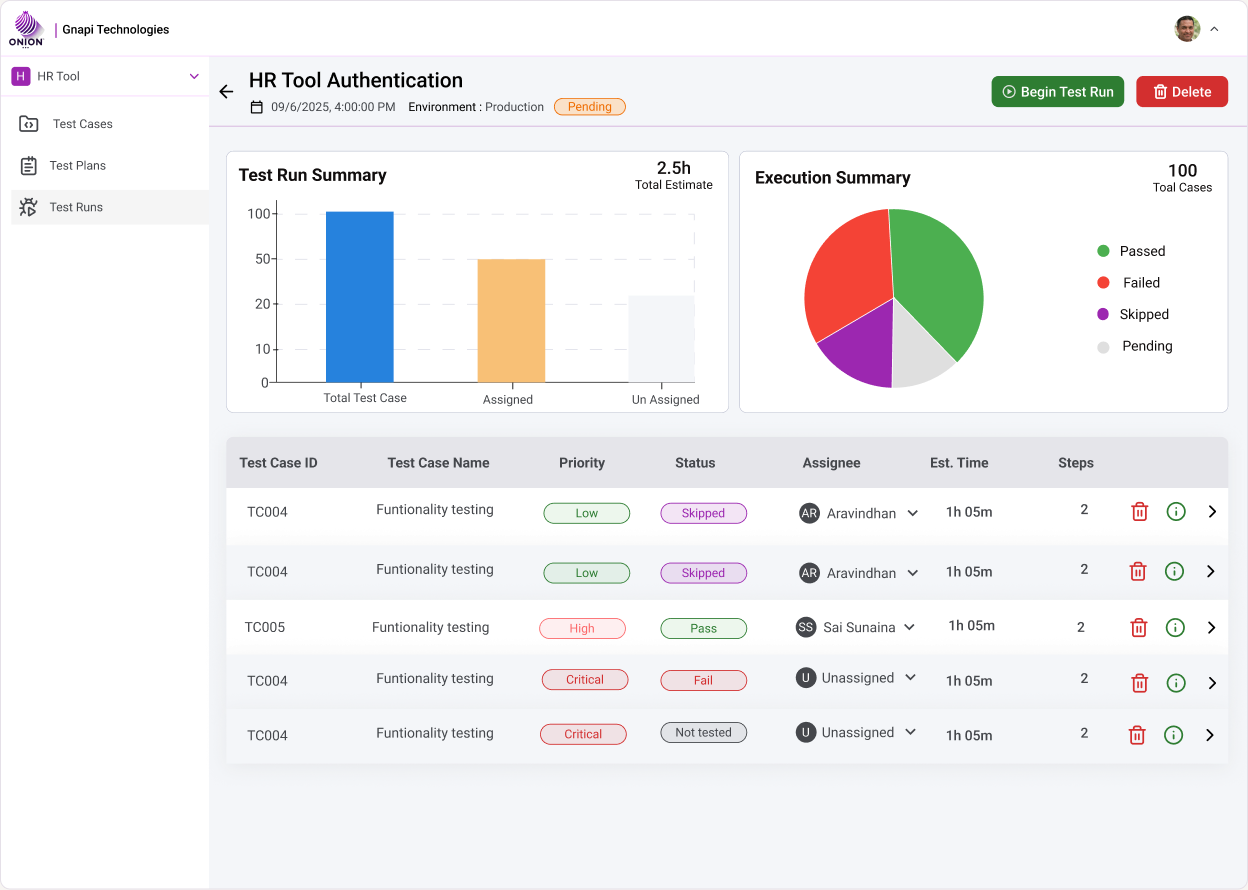The height and width of the screenshot is (890, 1248).
Task: Go back using the arrow icon
Action: tap(226, 92)
